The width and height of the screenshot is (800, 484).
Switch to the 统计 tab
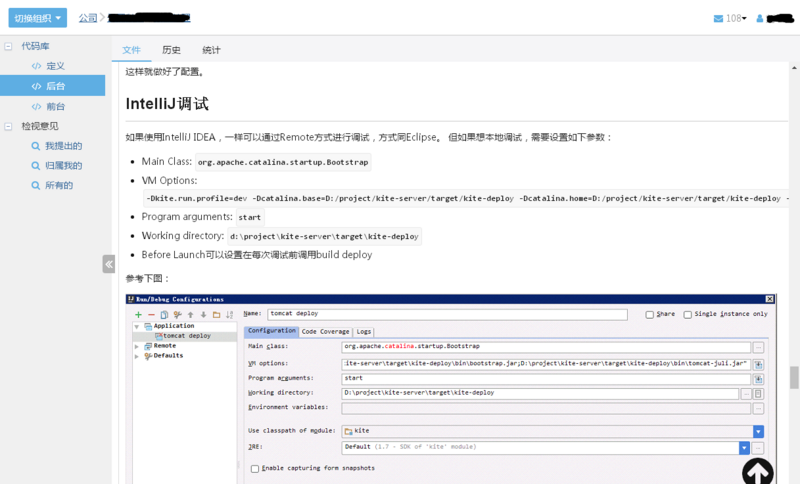pyautogui.click(x=211, y=50)
